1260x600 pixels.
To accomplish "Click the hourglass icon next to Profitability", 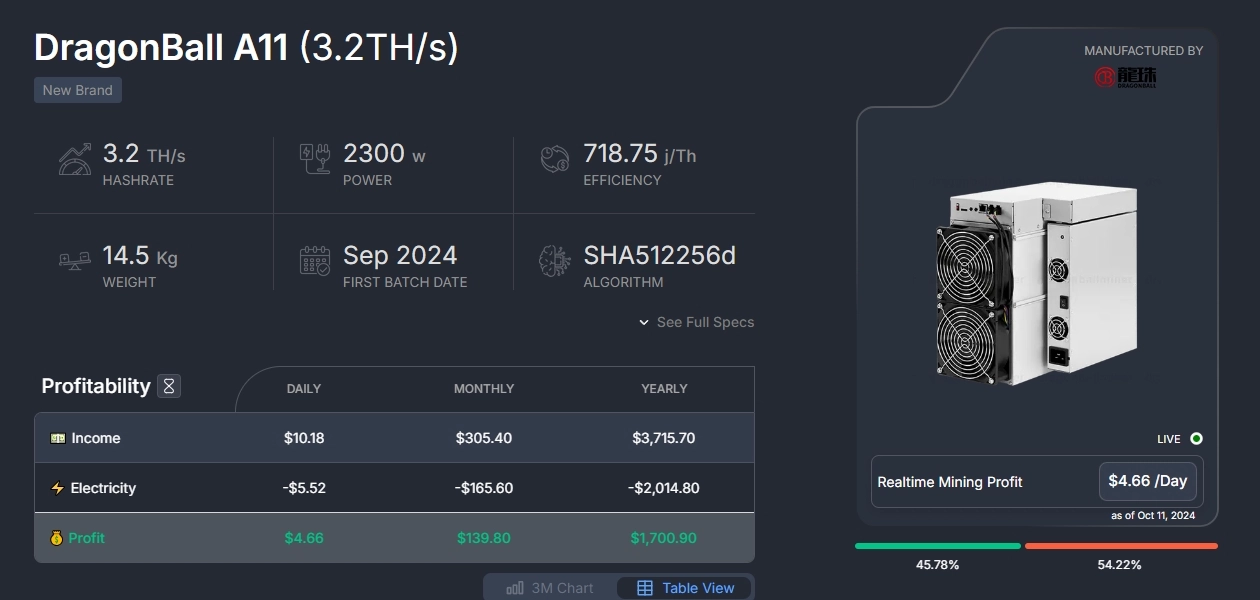I will (169, 386).
